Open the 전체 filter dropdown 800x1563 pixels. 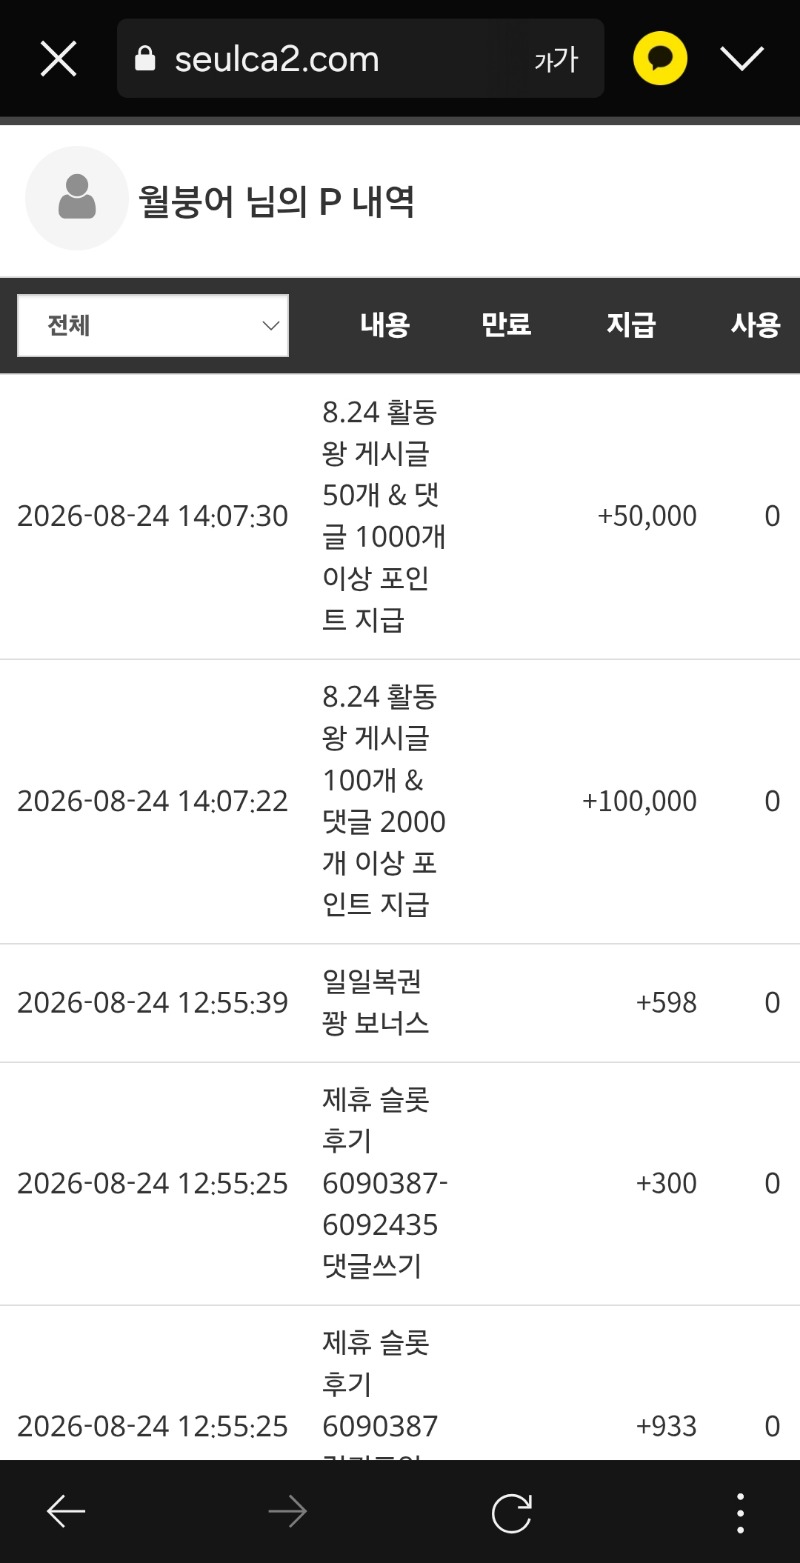[x=153, y=325]
